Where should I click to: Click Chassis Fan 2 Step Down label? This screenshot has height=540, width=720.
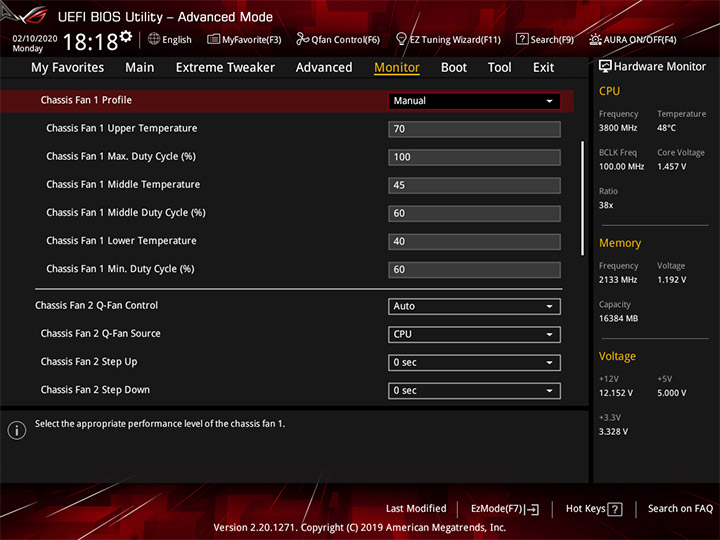[95, 390]
